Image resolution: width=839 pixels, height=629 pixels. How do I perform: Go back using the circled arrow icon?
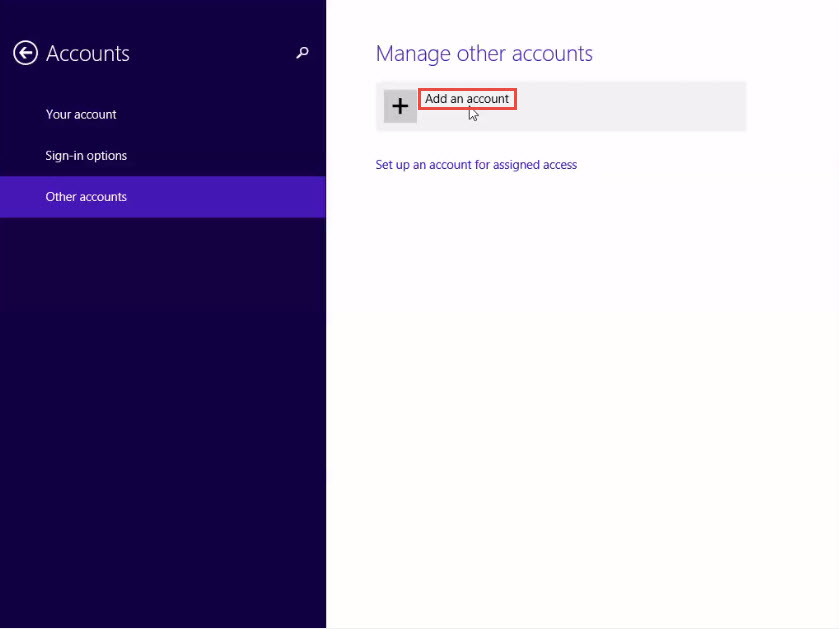25,53
